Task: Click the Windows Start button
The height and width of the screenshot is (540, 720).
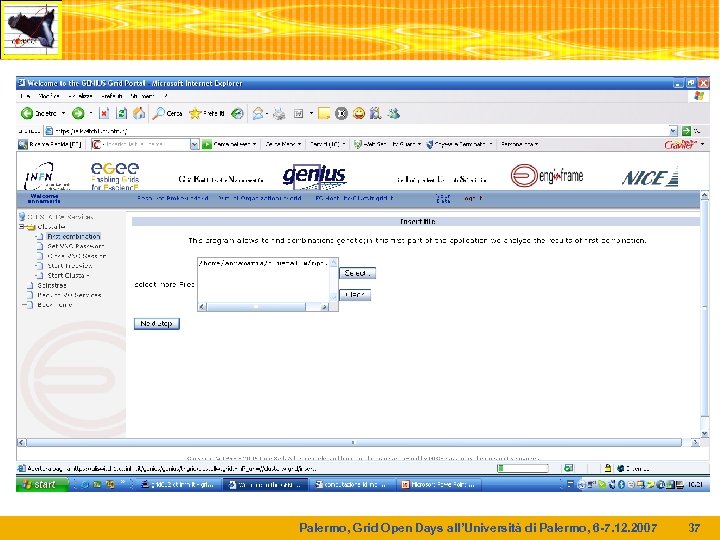Action: (42, 484)
